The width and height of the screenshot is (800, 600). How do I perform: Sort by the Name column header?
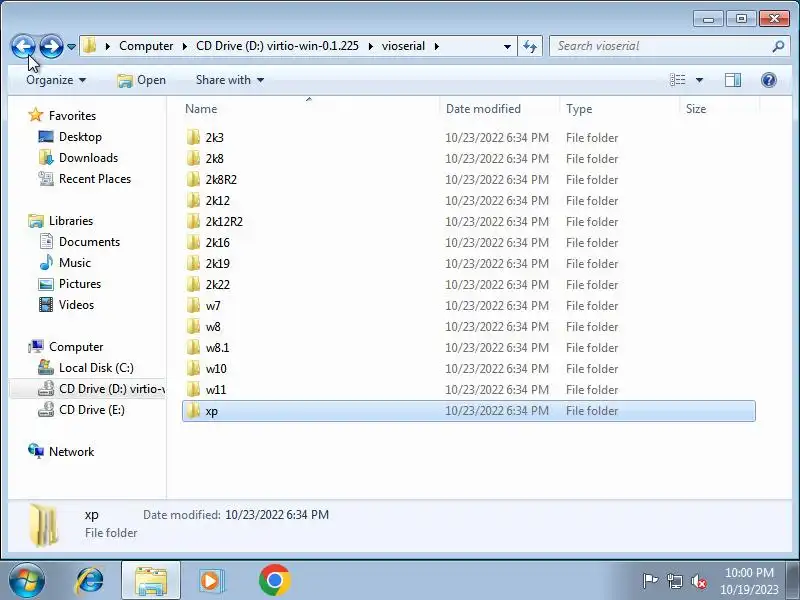(x=201, y=109)
